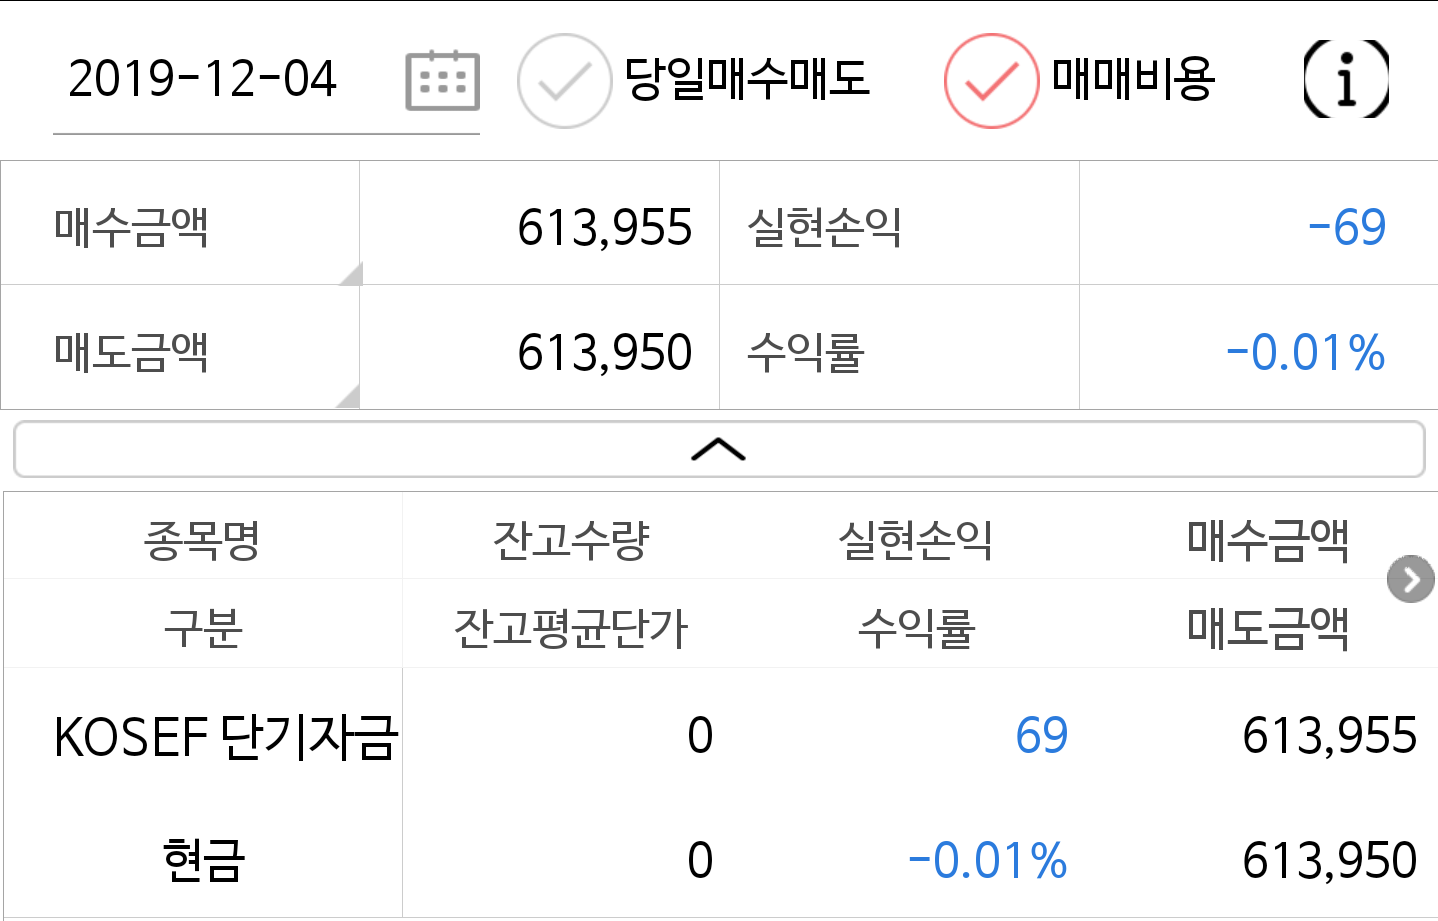Click the 구분 column header

pos(202,628)
